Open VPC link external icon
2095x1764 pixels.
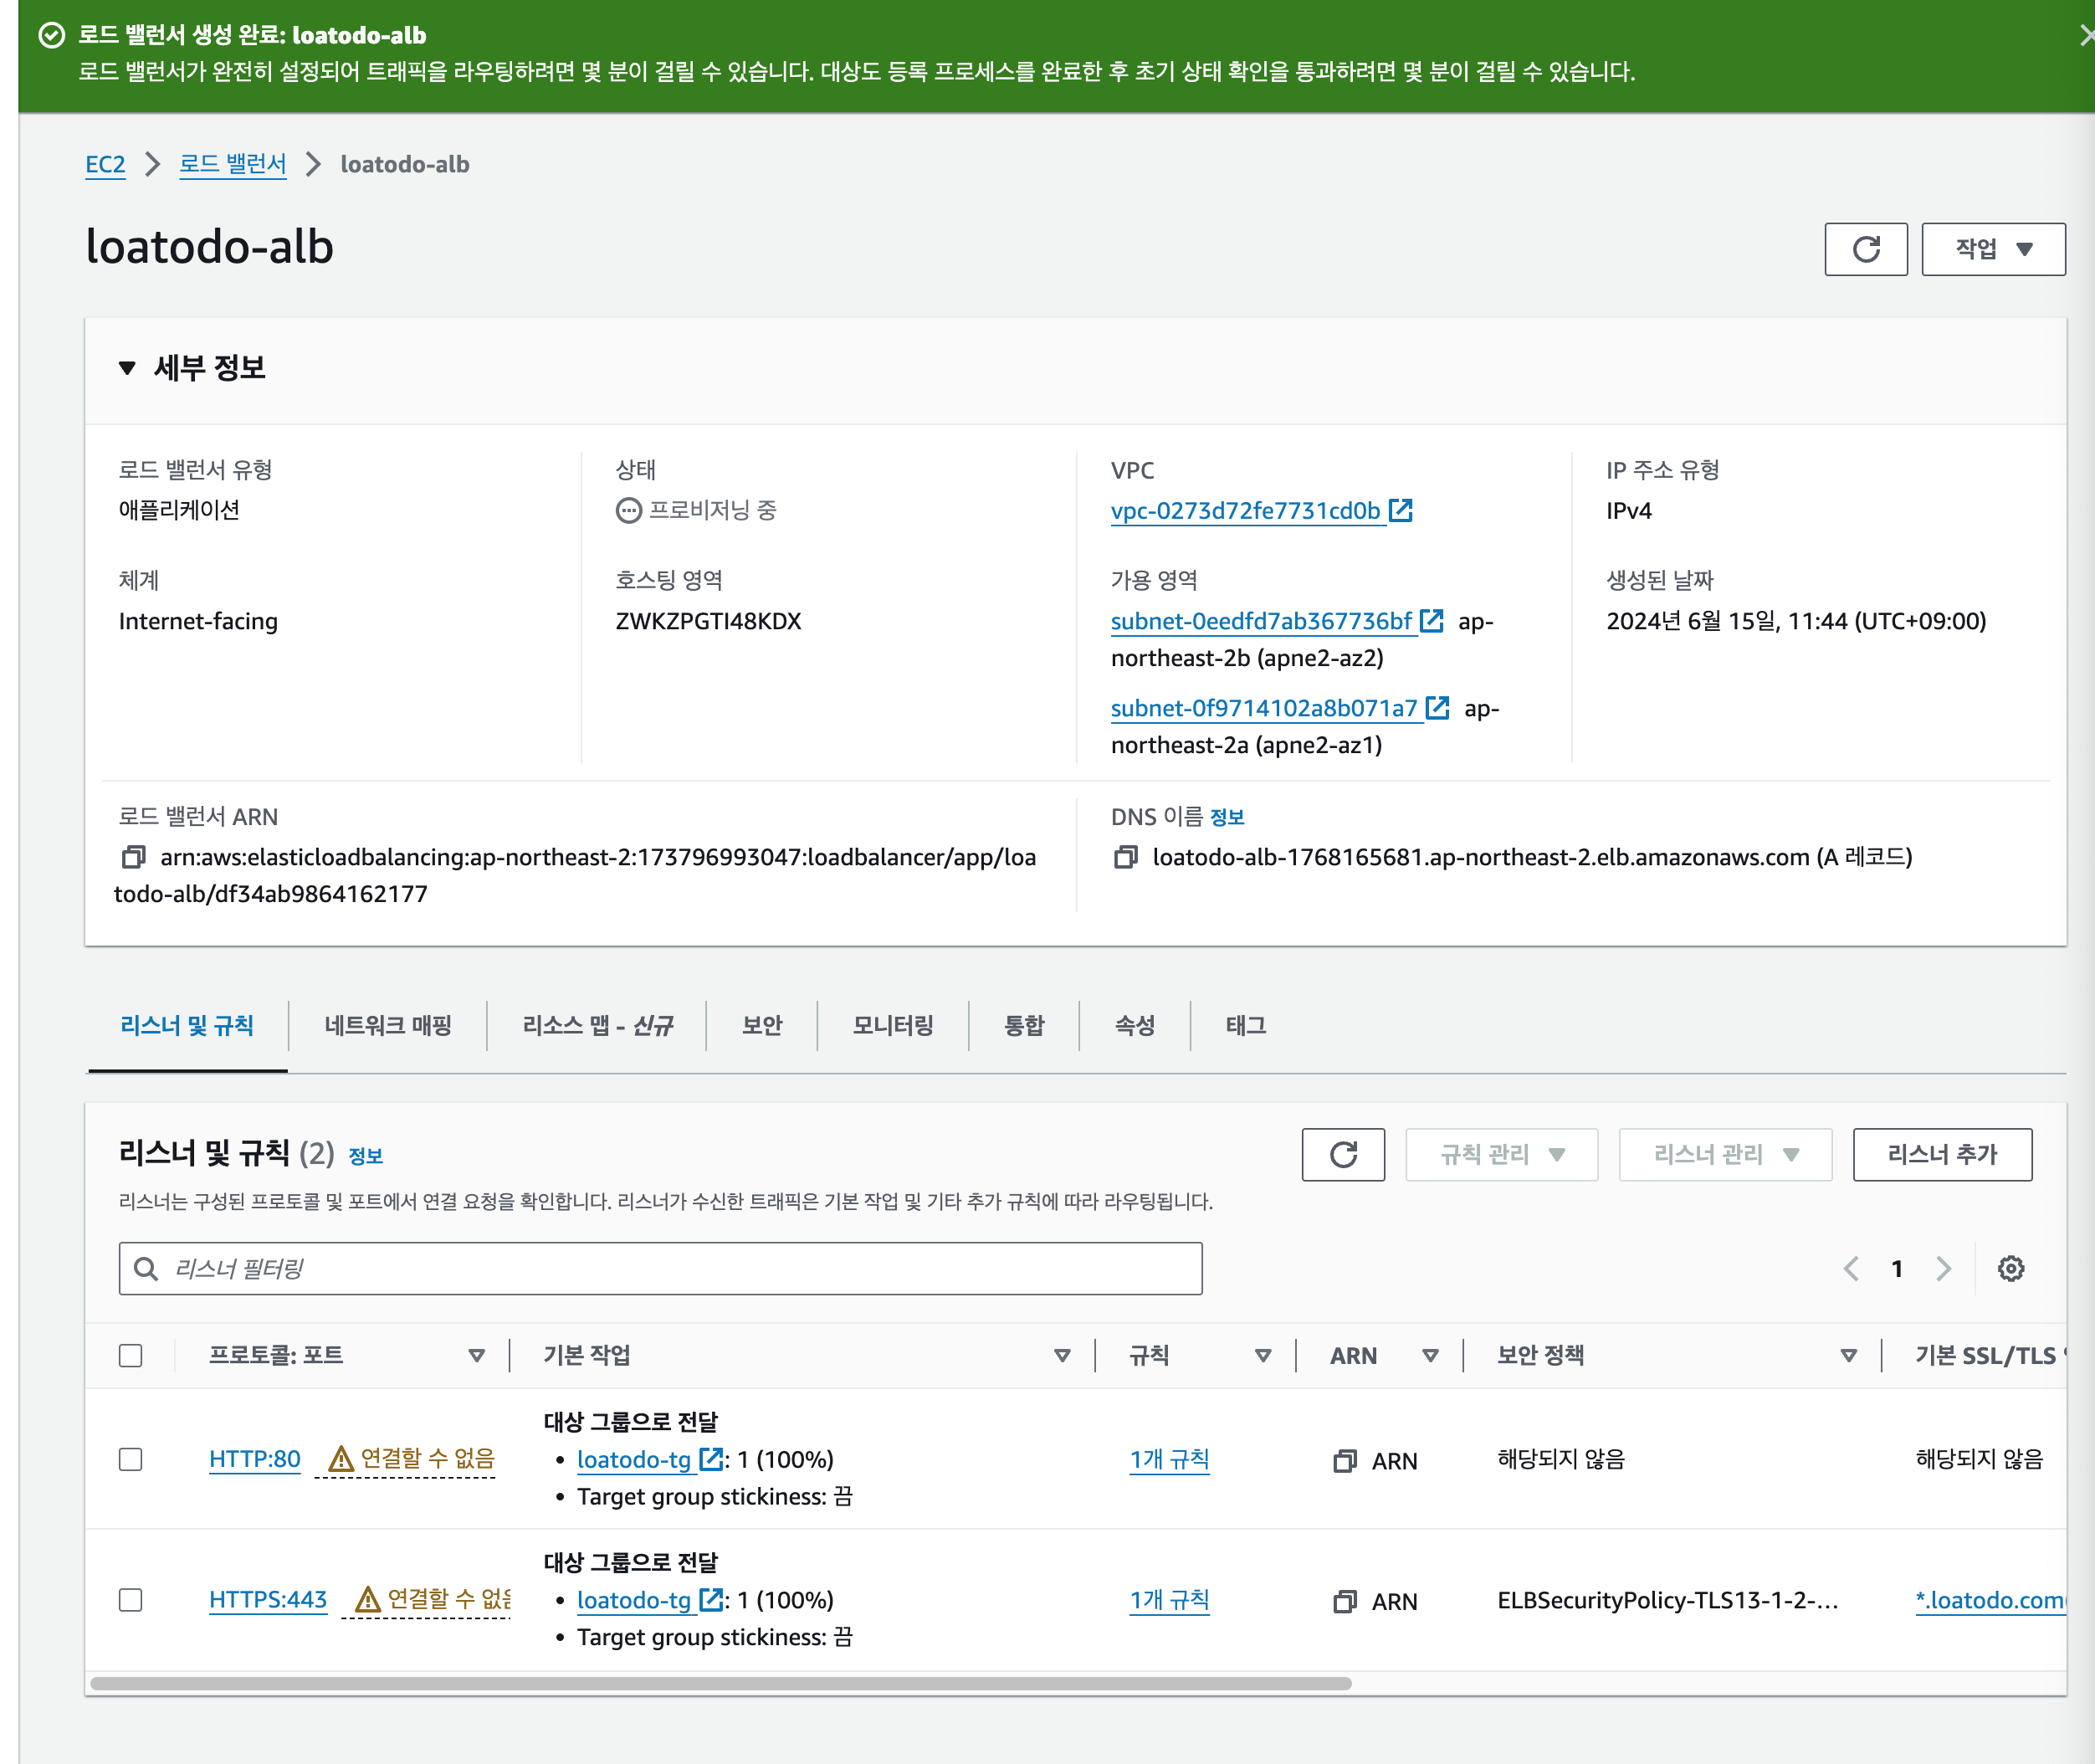[x=1401, y=510]
